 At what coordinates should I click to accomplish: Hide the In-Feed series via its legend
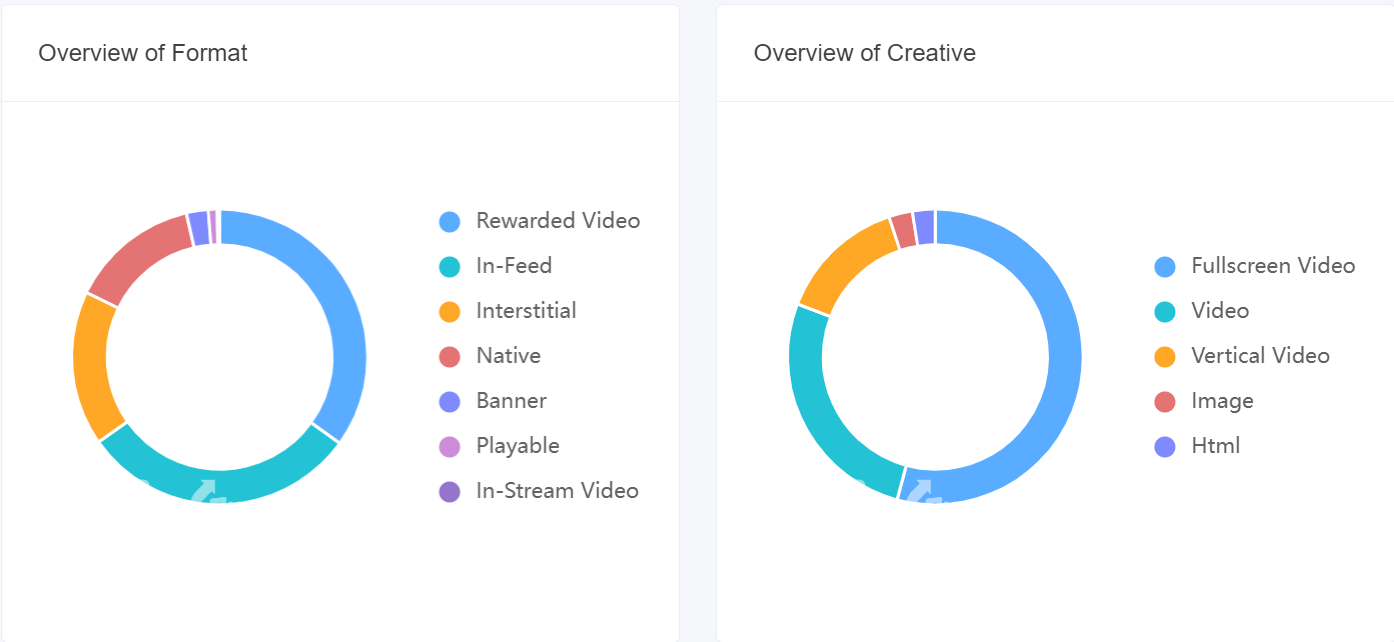click(x=513, y=266)
